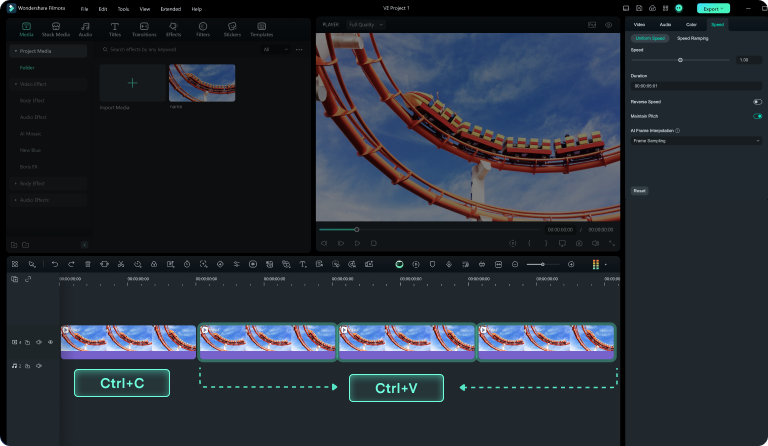Viewport: 768px width, 446px height.
Task: Take a snapshot of the preview frame
Action: tap(579, 243)
